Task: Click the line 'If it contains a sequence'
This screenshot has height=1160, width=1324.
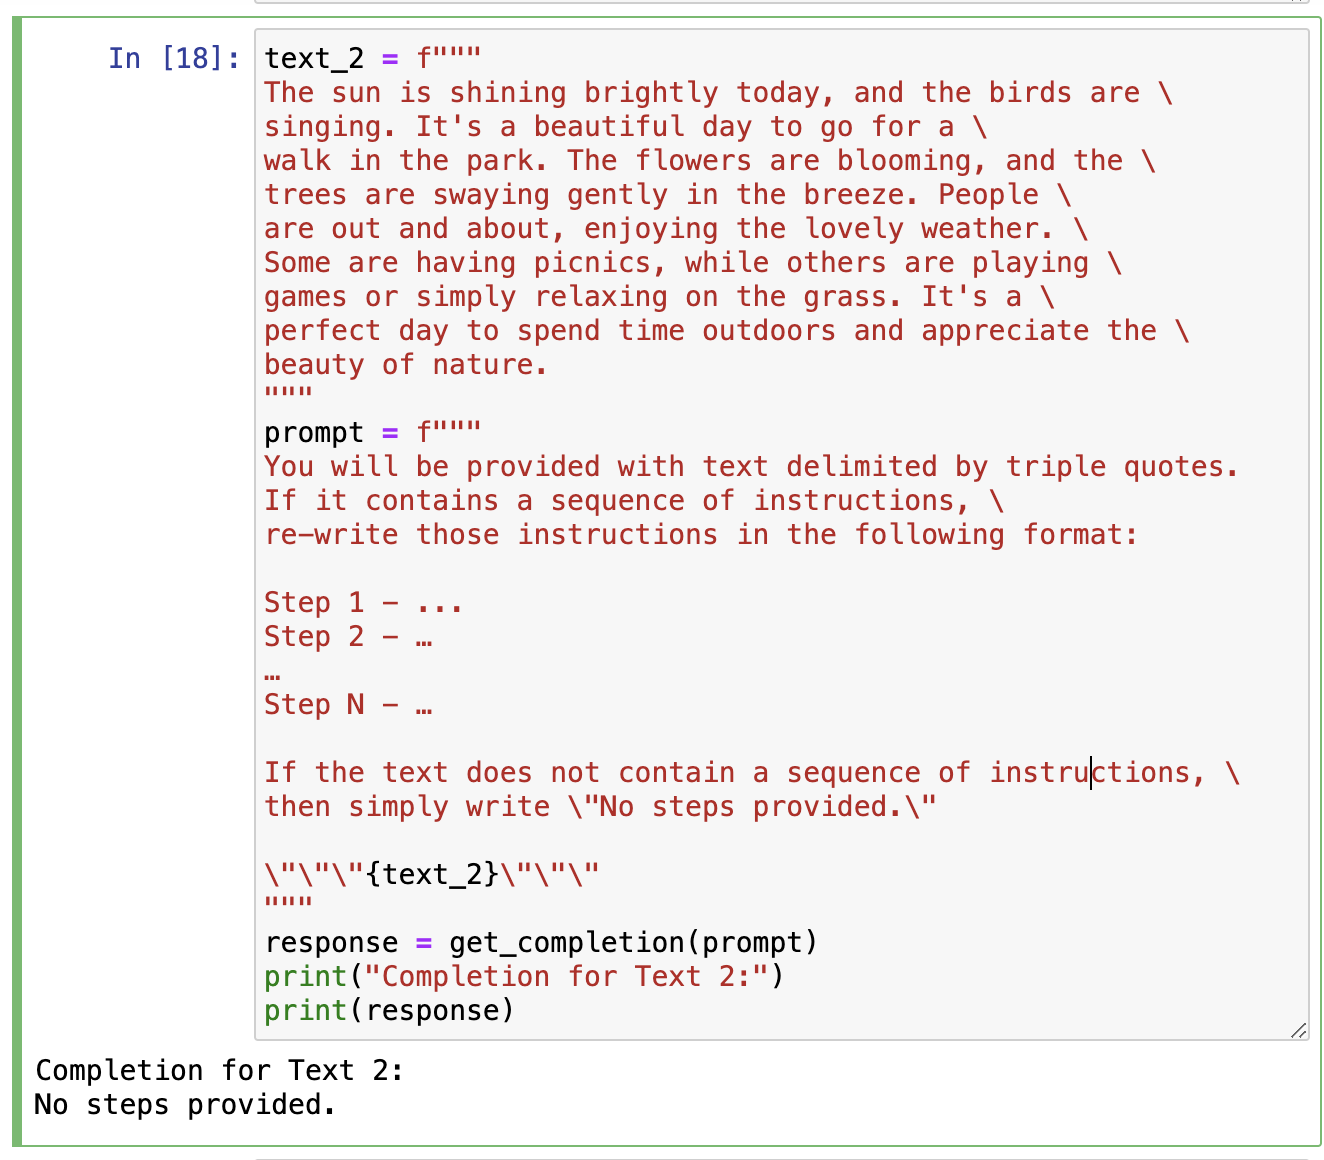Action: point(634,500)
